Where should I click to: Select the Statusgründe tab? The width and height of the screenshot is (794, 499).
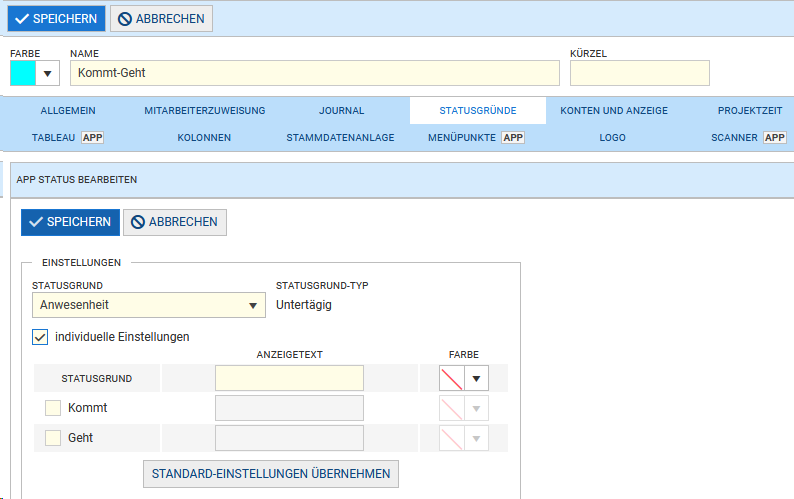point(478,110)
